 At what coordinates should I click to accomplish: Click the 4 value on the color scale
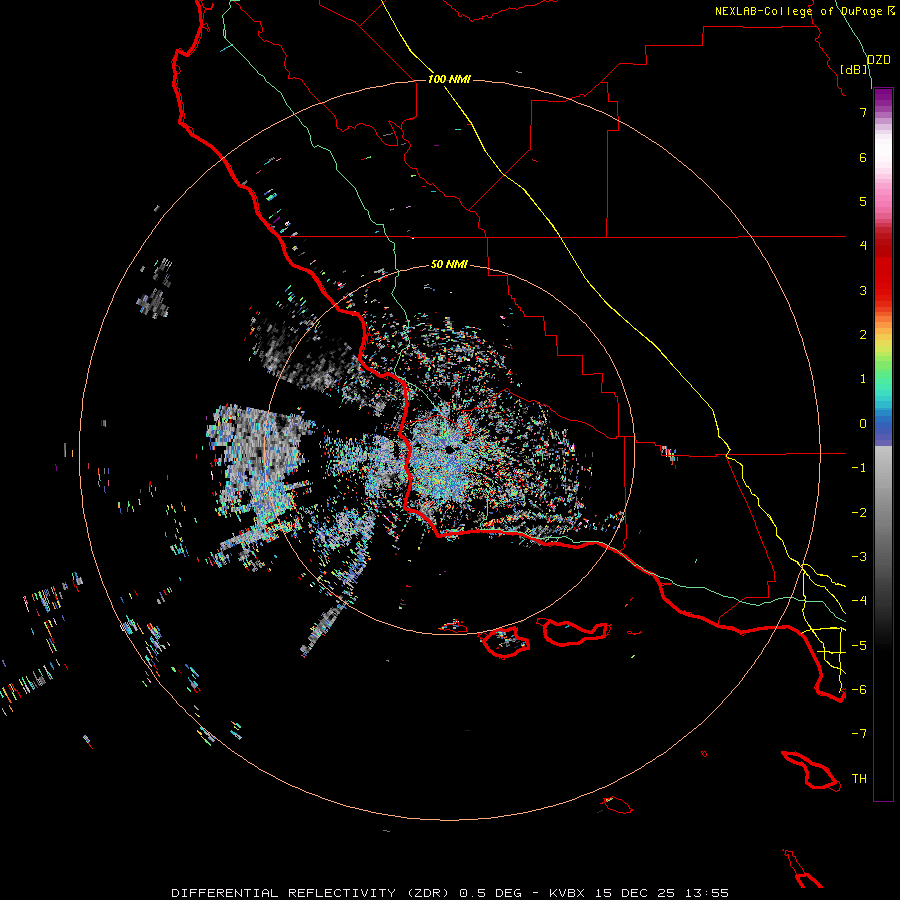point(863,246)
